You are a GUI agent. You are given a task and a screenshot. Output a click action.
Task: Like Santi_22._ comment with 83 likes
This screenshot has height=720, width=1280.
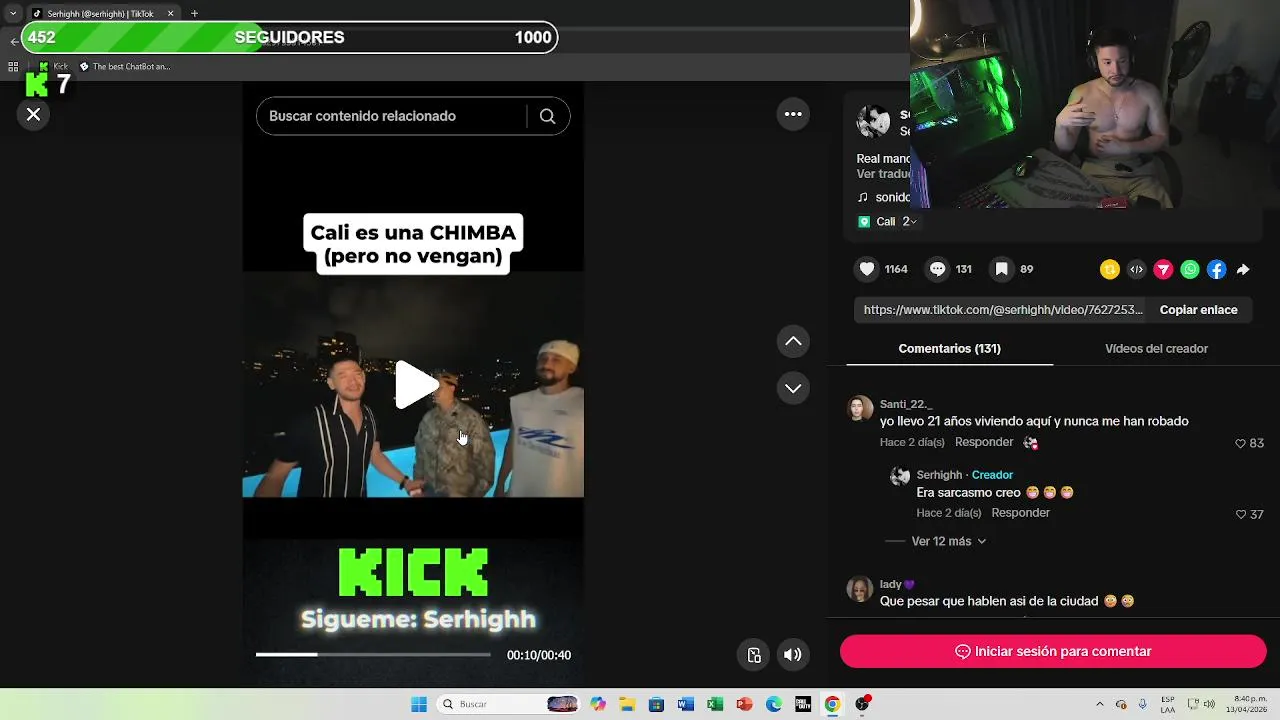click(1241, 443)
